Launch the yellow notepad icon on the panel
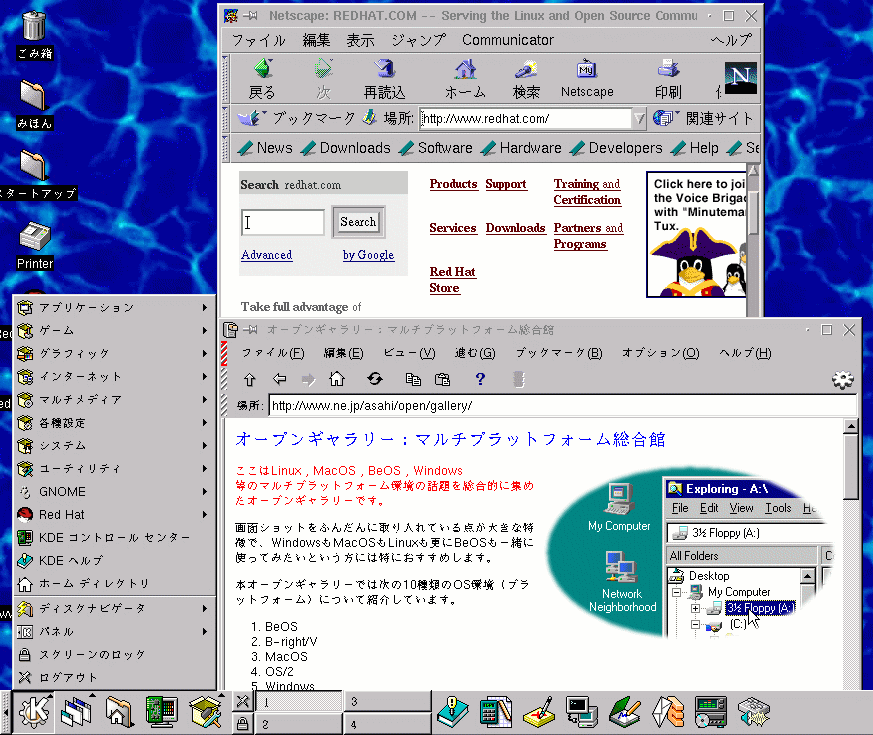873x735 pixels. point(538,712)
